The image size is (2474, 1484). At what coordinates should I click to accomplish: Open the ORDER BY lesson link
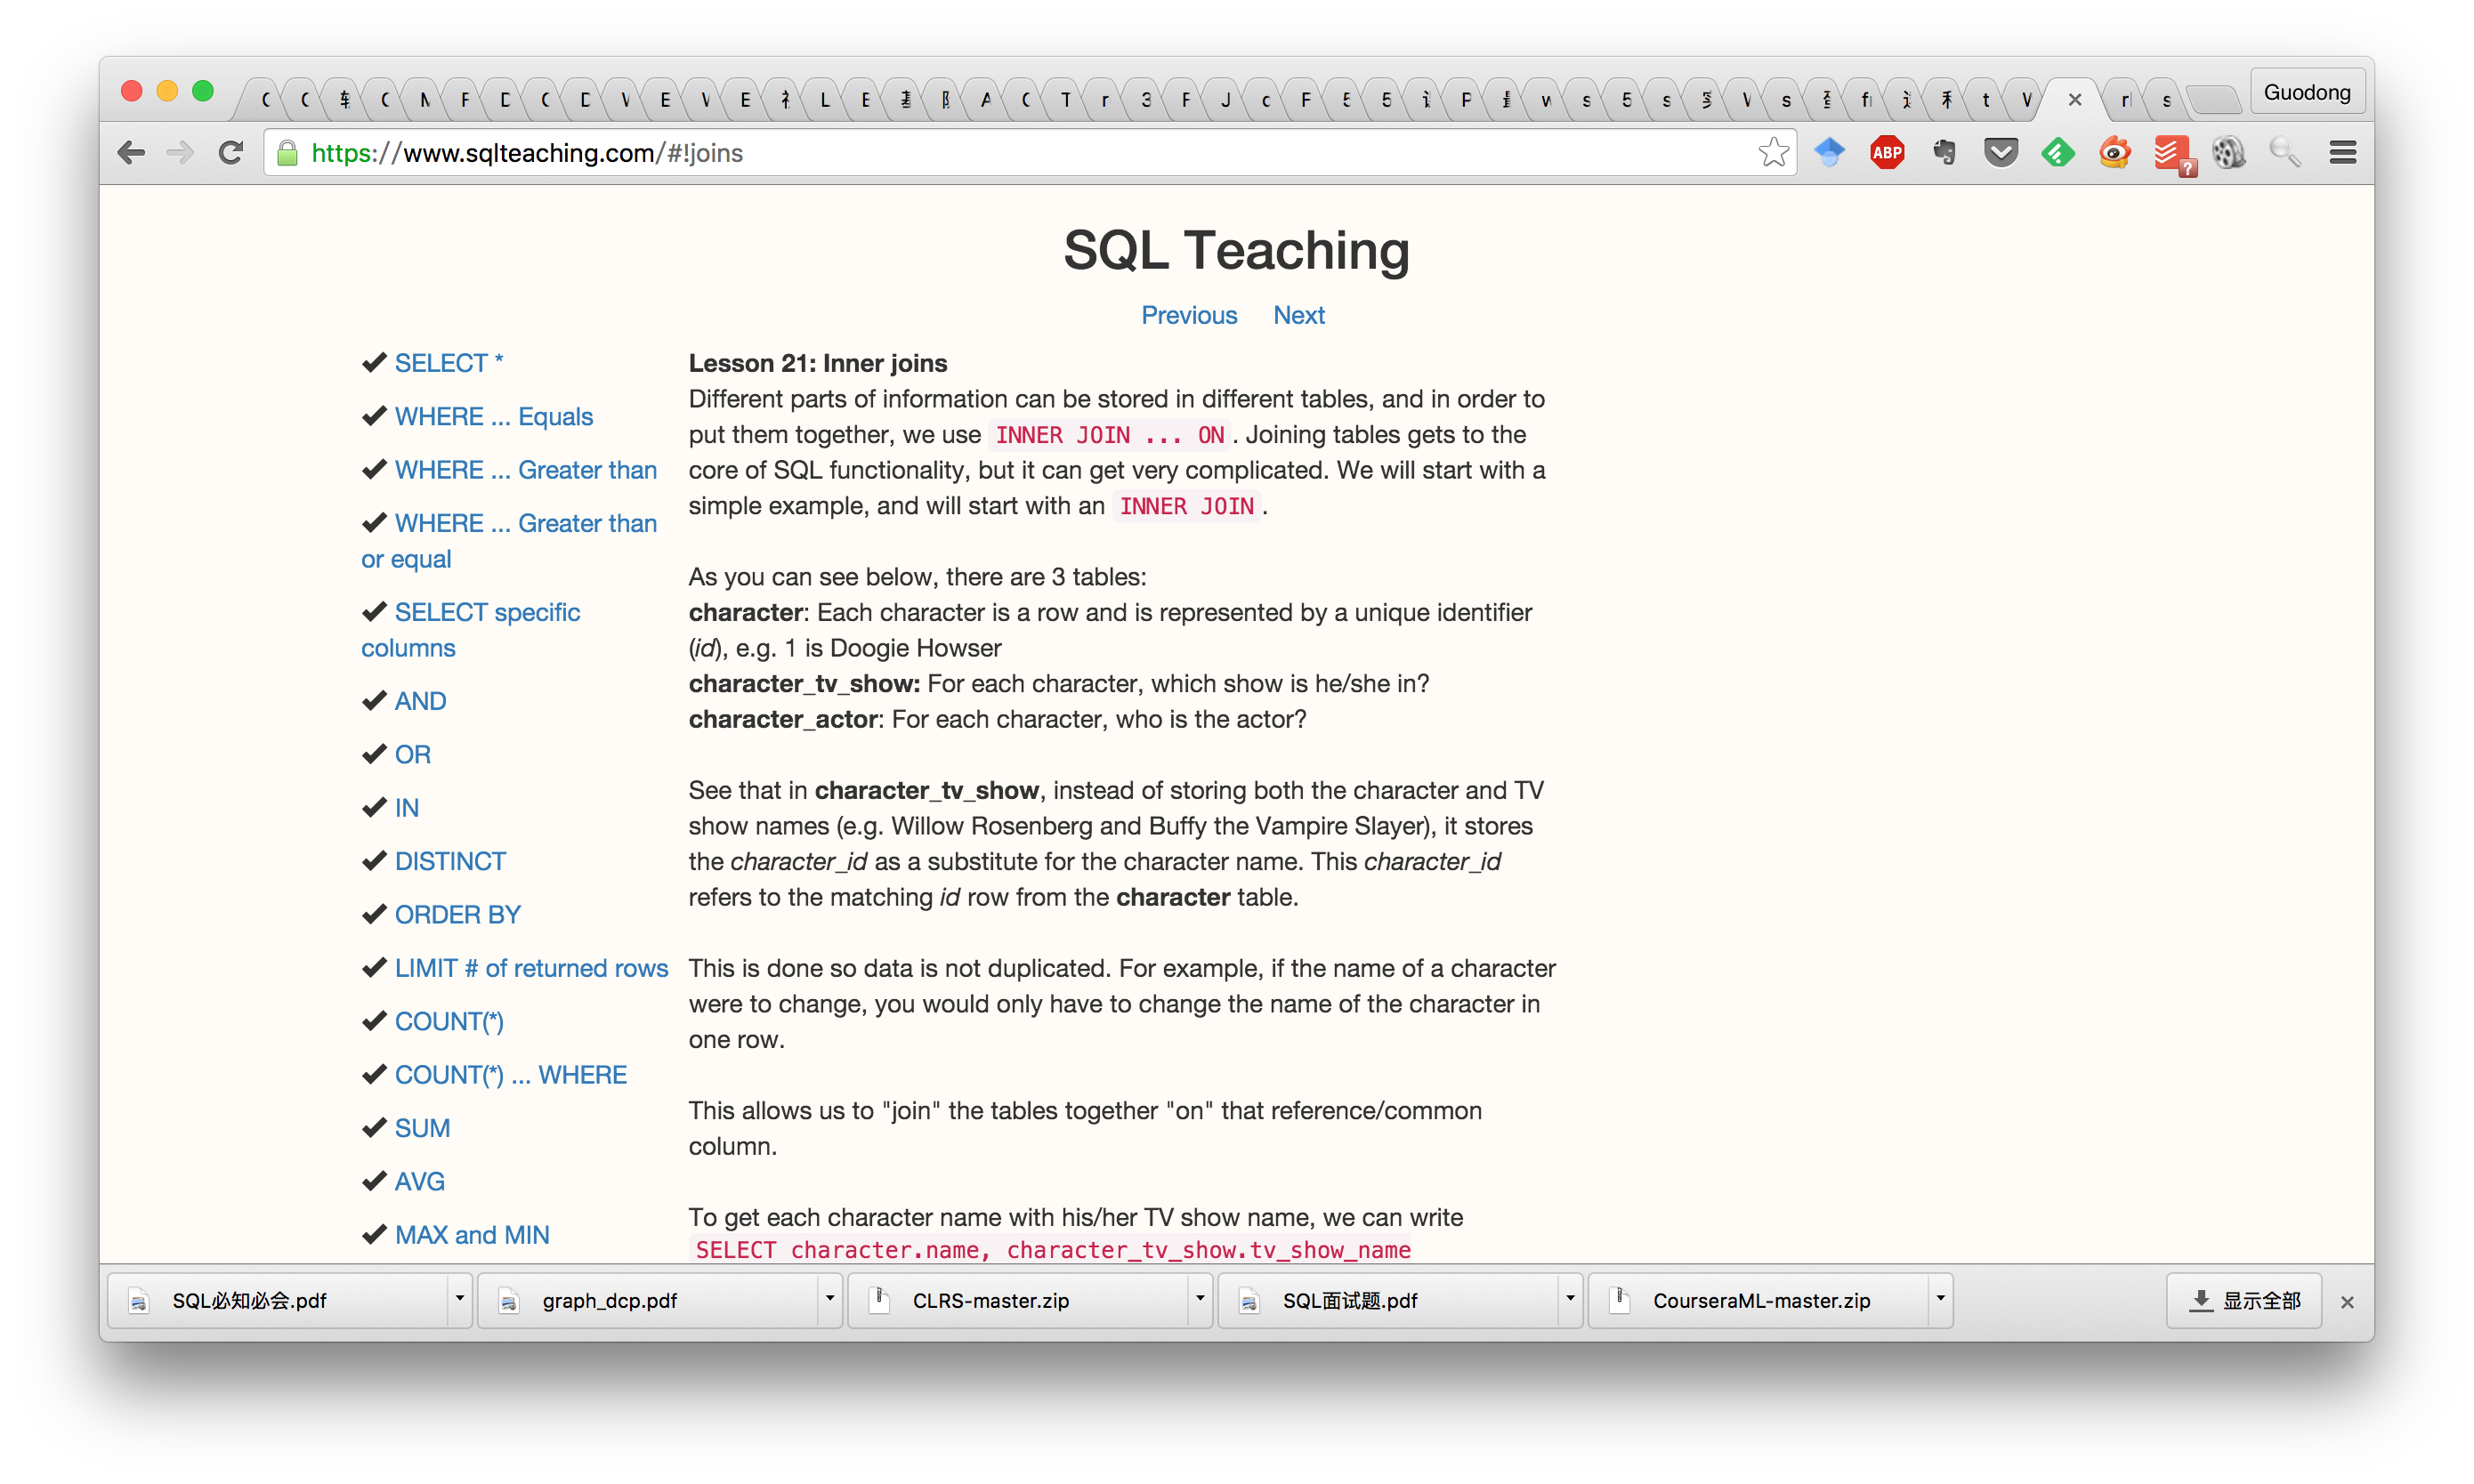(457, 915)
